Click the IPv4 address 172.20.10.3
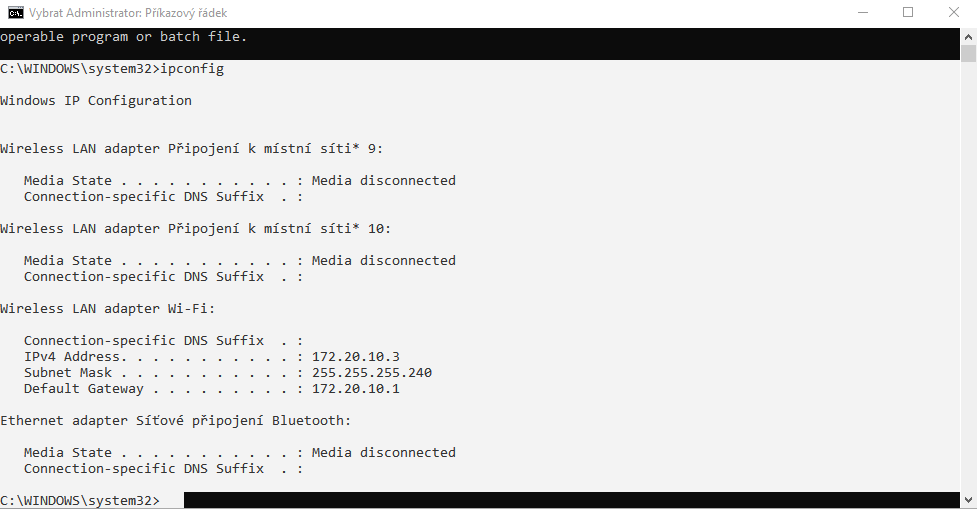 pos(355,357)
